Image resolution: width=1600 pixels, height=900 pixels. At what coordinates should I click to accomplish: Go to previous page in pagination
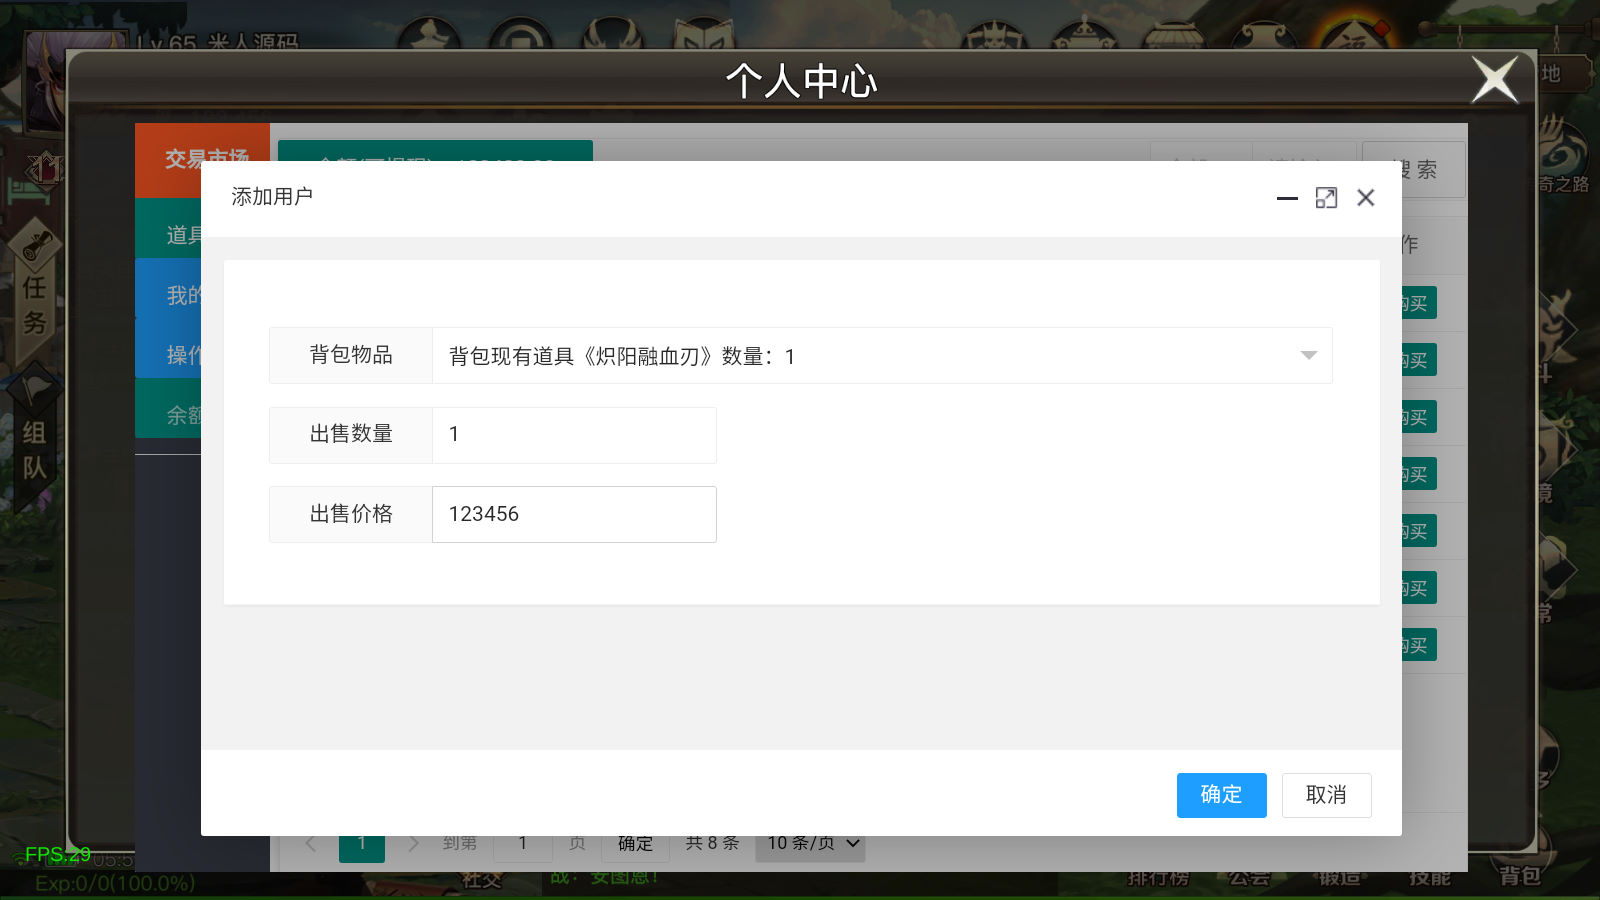tap(311, 844)
